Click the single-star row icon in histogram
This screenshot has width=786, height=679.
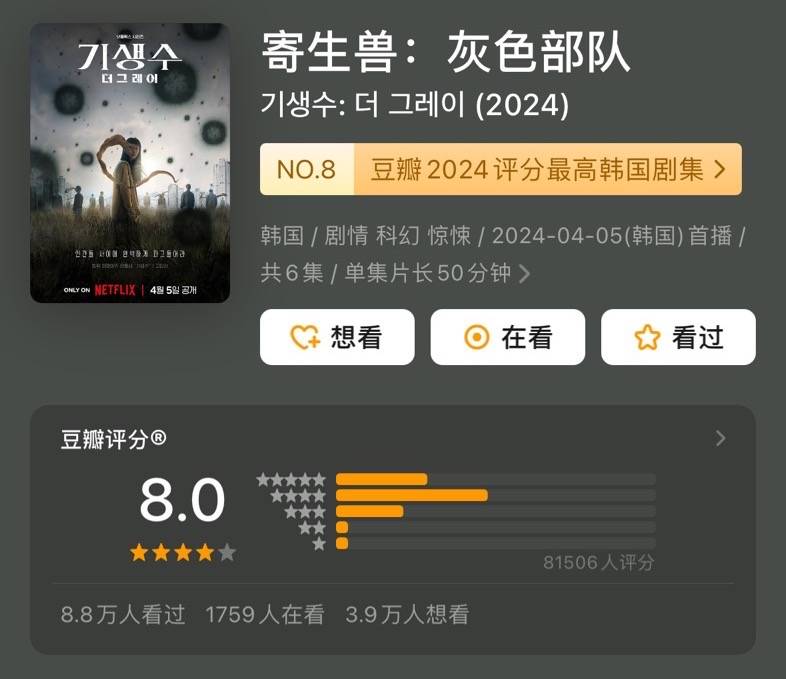(319, 544)
